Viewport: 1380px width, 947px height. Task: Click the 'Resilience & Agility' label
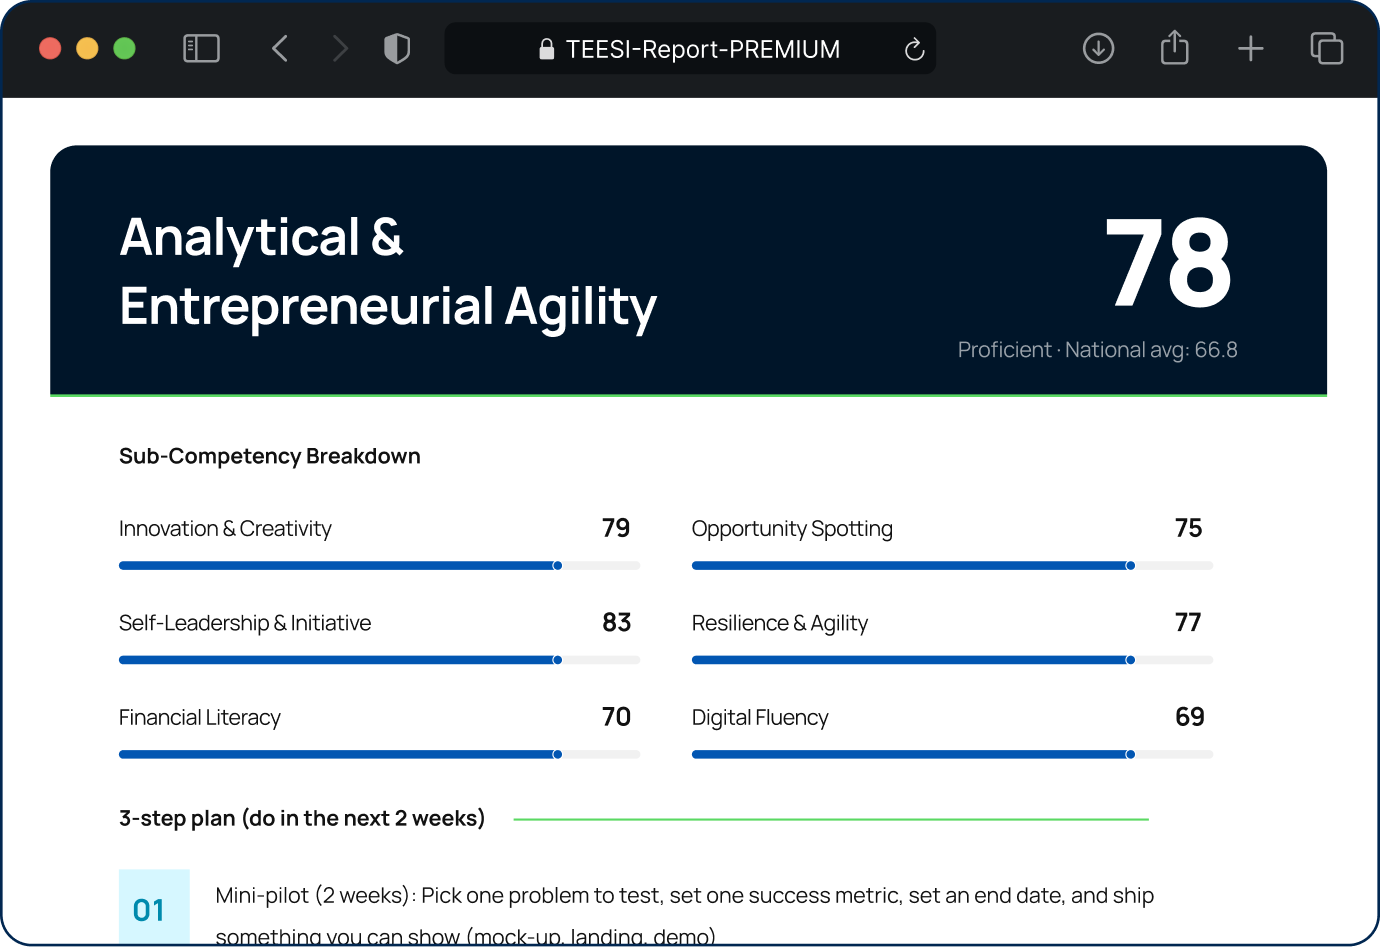pos(780,623)
